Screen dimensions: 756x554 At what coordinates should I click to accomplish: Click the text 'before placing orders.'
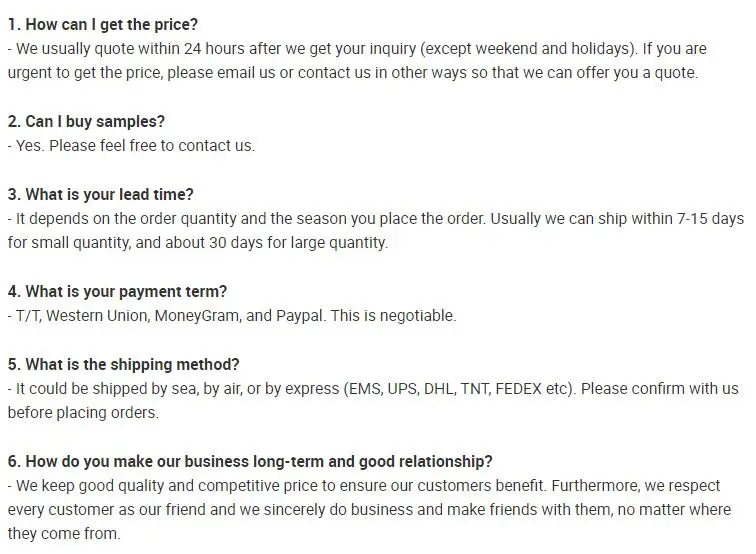click(82, 413)
